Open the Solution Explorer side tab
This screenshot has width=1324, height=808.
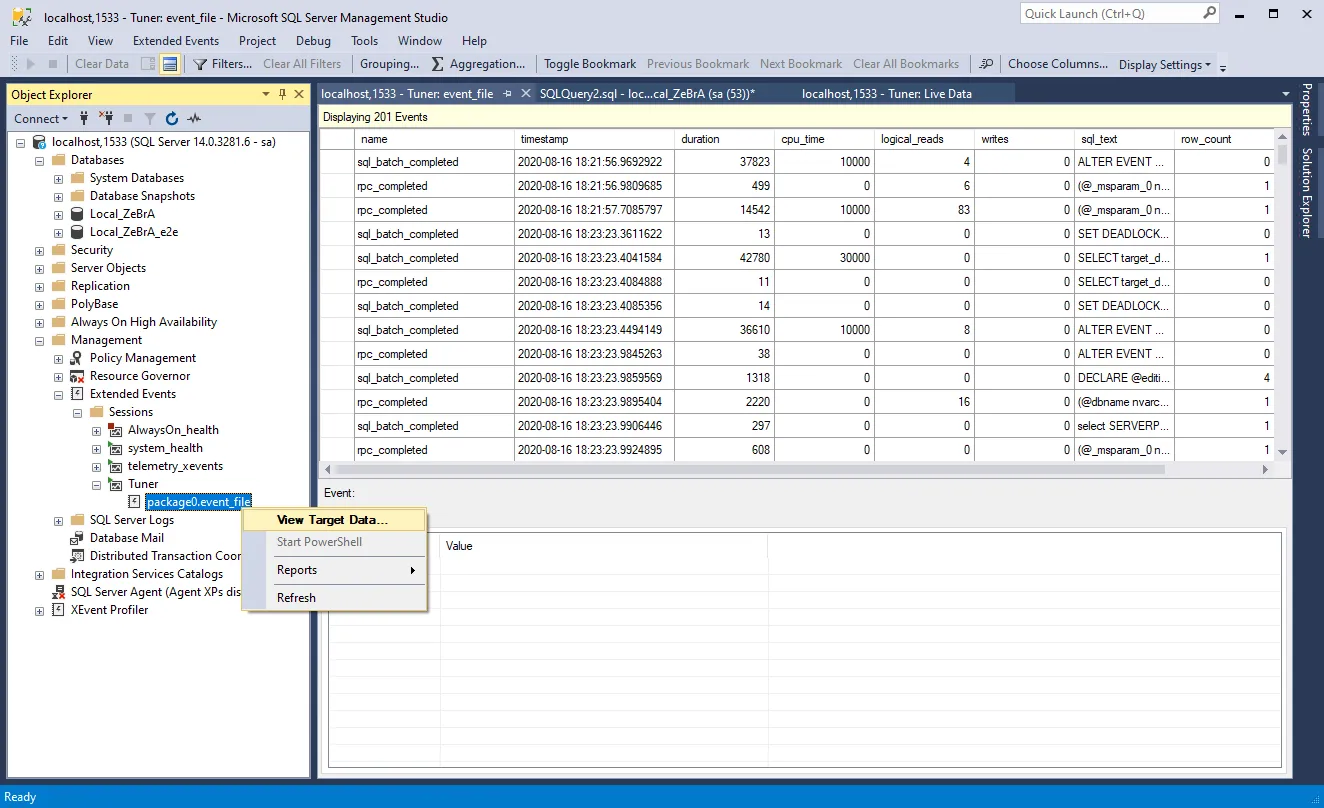click(x=1306, y=193)
